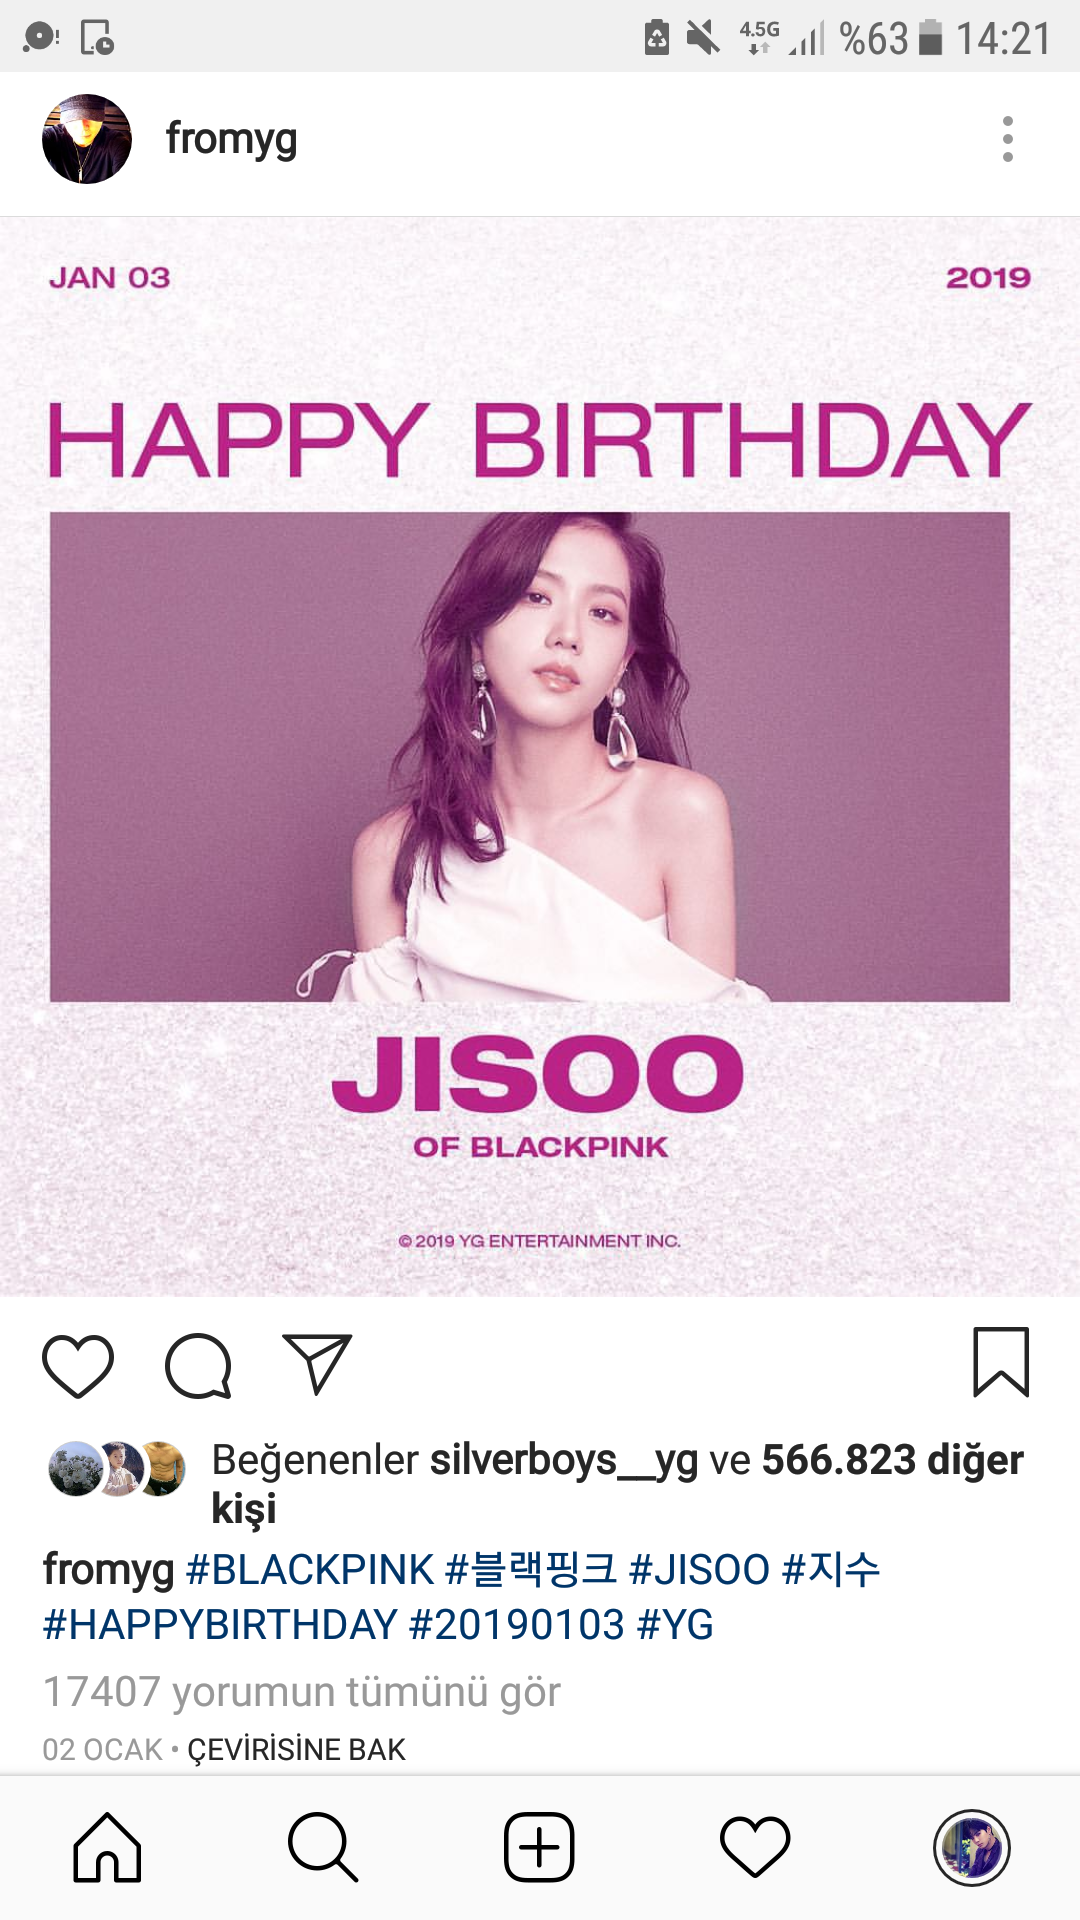
Task: Tap the new post plus icon
Action: [539, 1847]
